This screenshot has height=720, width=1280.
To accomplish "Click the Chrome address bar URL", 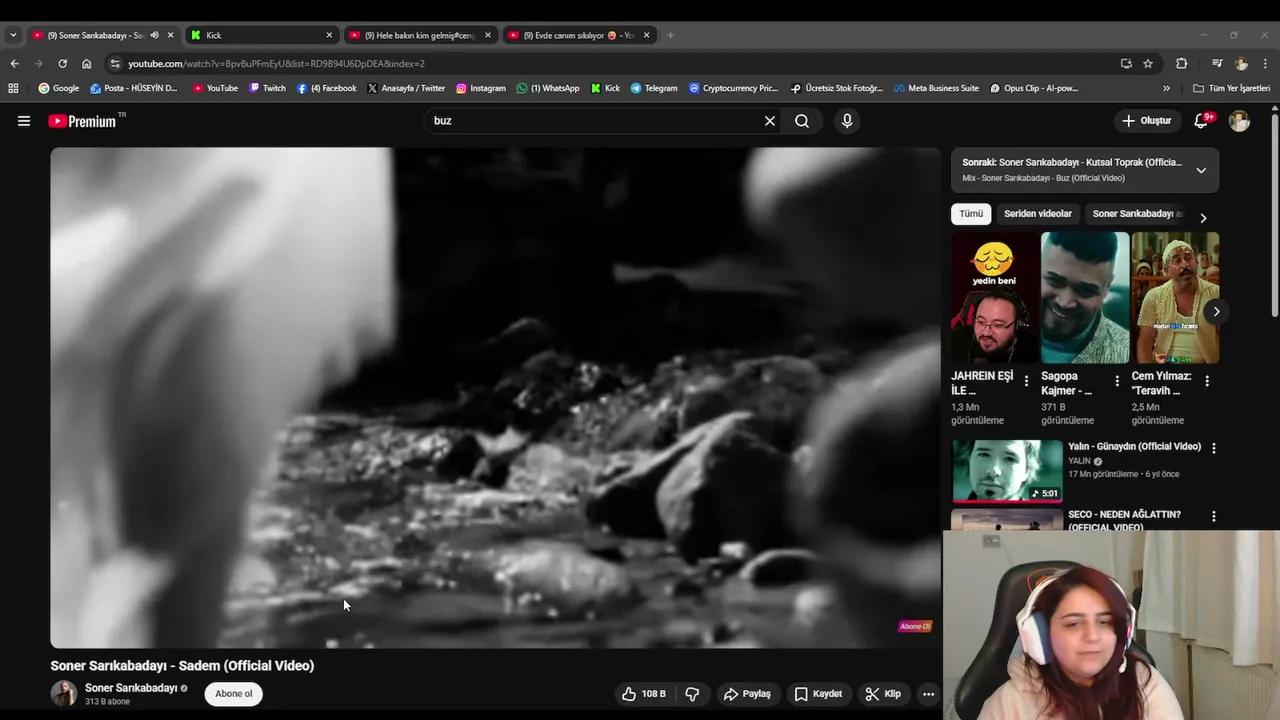I will point(276,63).
